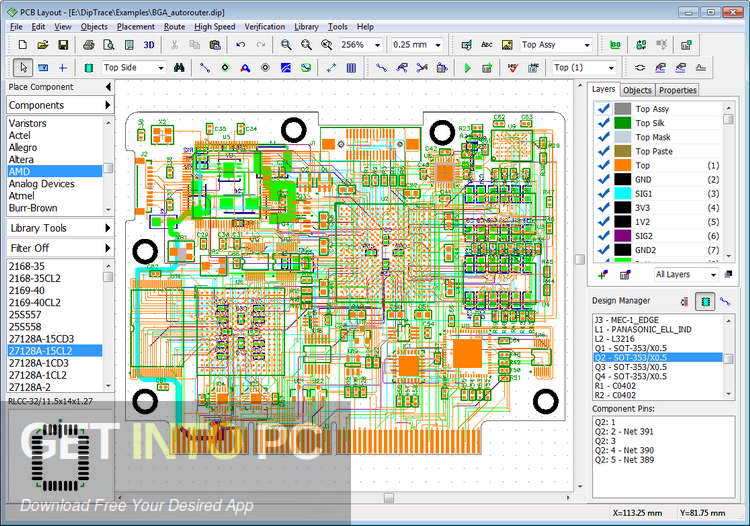Find component using binoculars icon
The width and height of the screenshot is (750, 526).
coord(179,68)
